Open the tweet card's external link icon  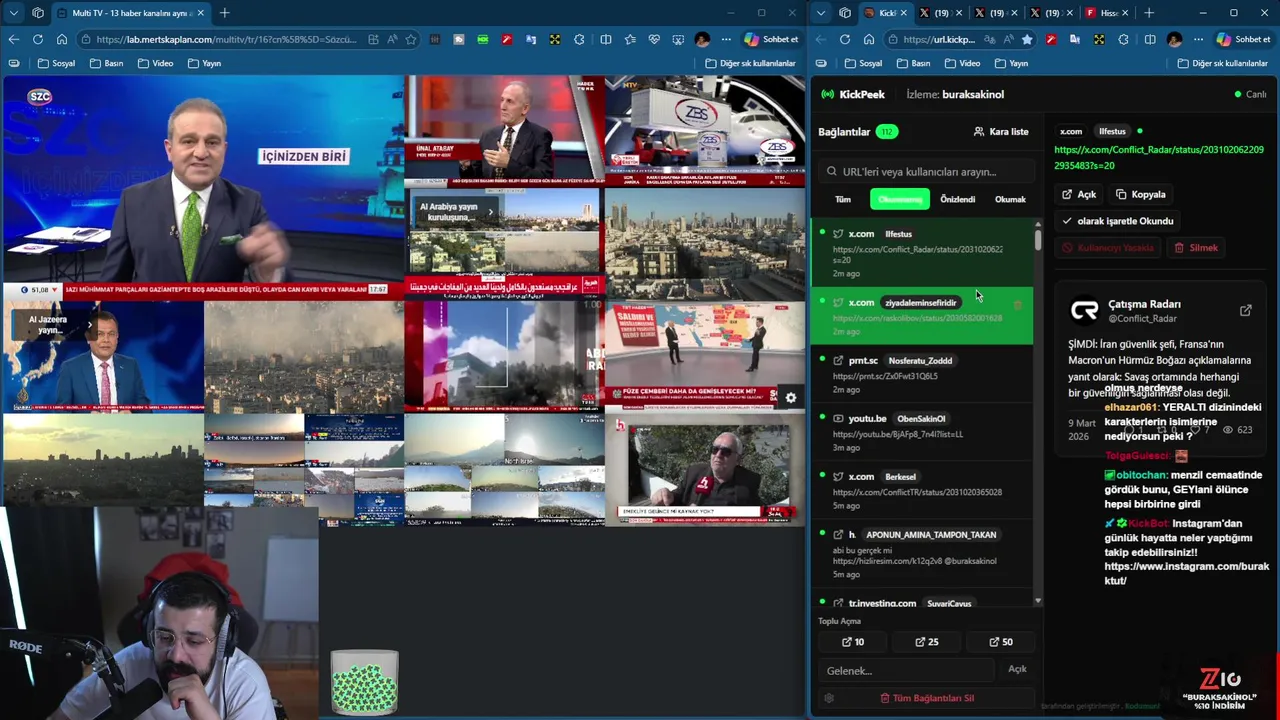point(1245,311)
